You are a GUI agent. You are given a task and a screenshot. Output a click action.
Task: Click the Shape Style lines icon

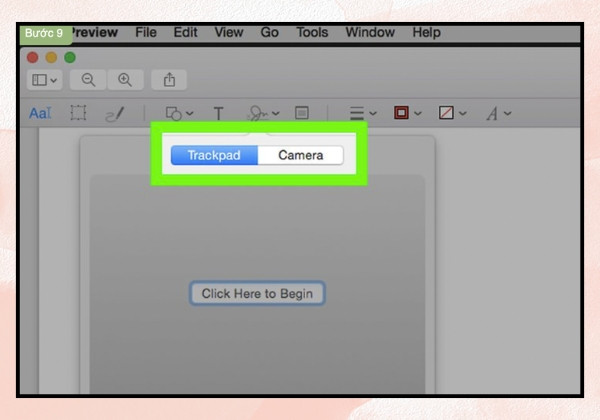tap(357, 113)
